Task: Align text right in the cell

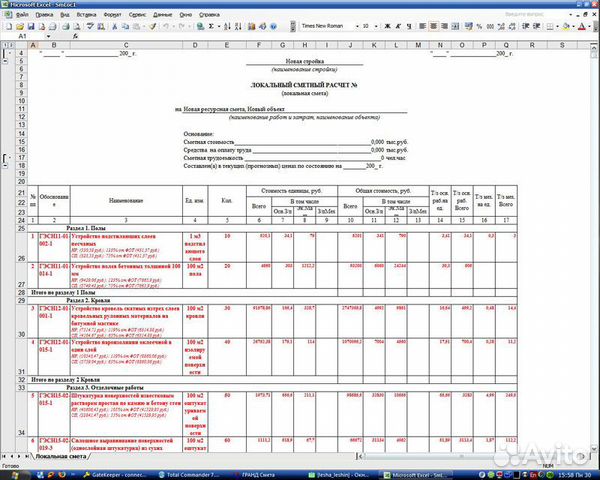Action: tap(444, 26)
